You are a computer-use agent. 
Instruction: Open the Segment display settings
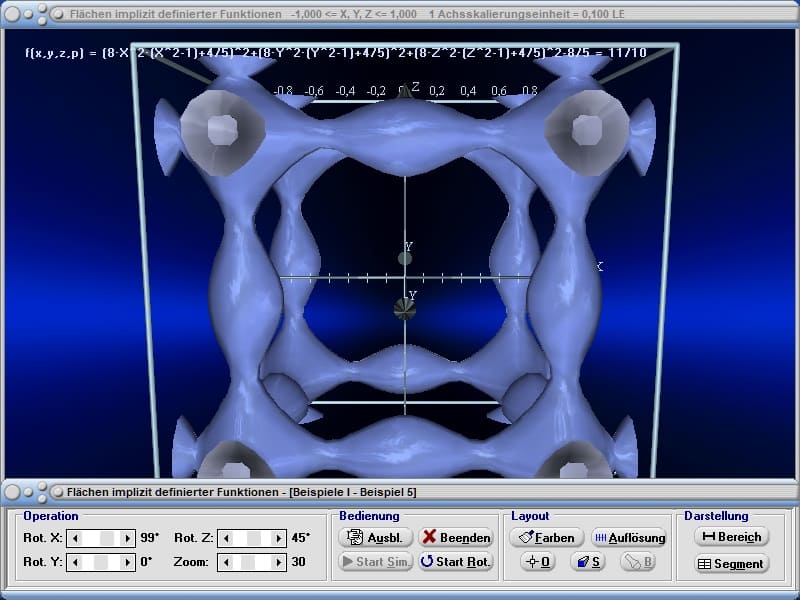(731, 564)
